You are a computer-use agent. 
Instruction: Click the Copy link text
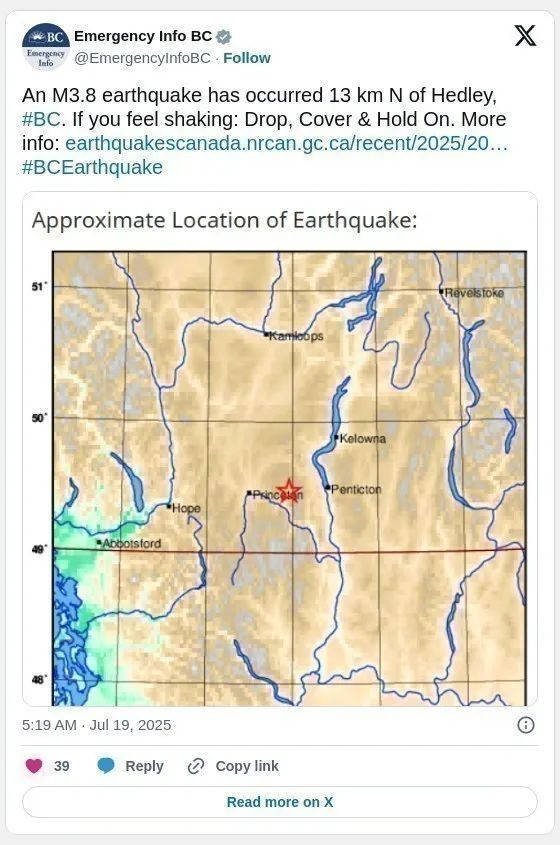click(247, 766)
